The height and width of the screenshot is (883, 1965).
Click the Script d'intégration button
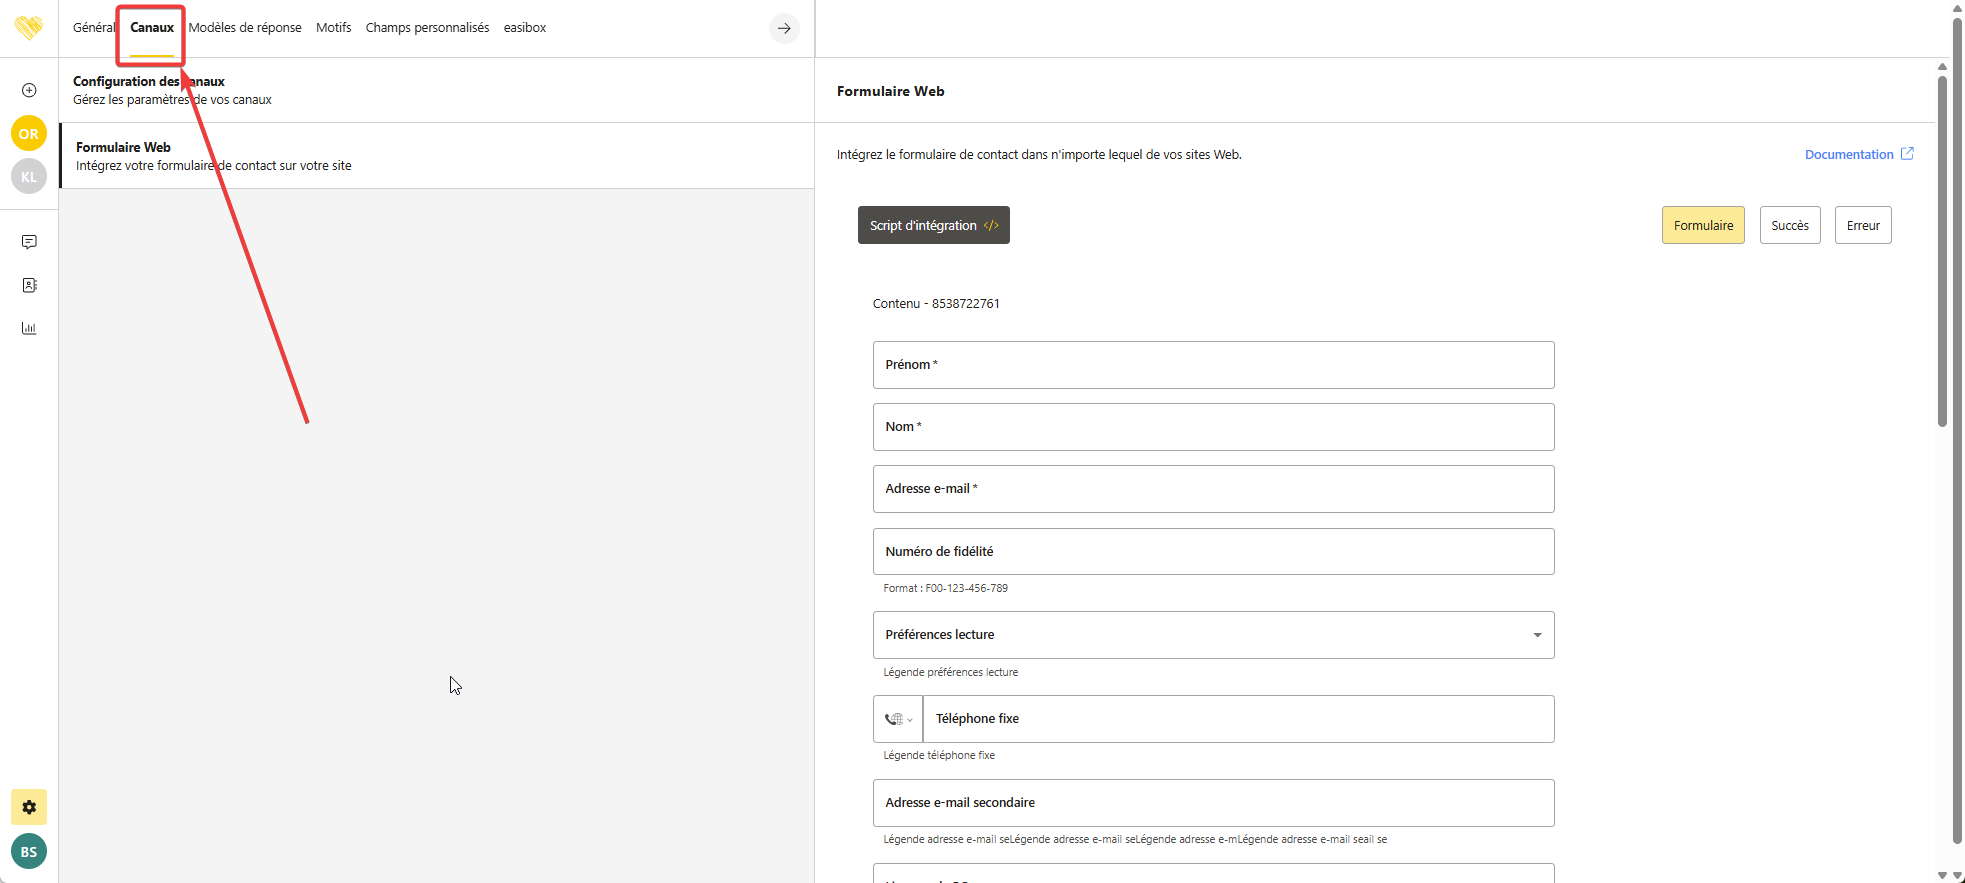(x=933, y=225)
